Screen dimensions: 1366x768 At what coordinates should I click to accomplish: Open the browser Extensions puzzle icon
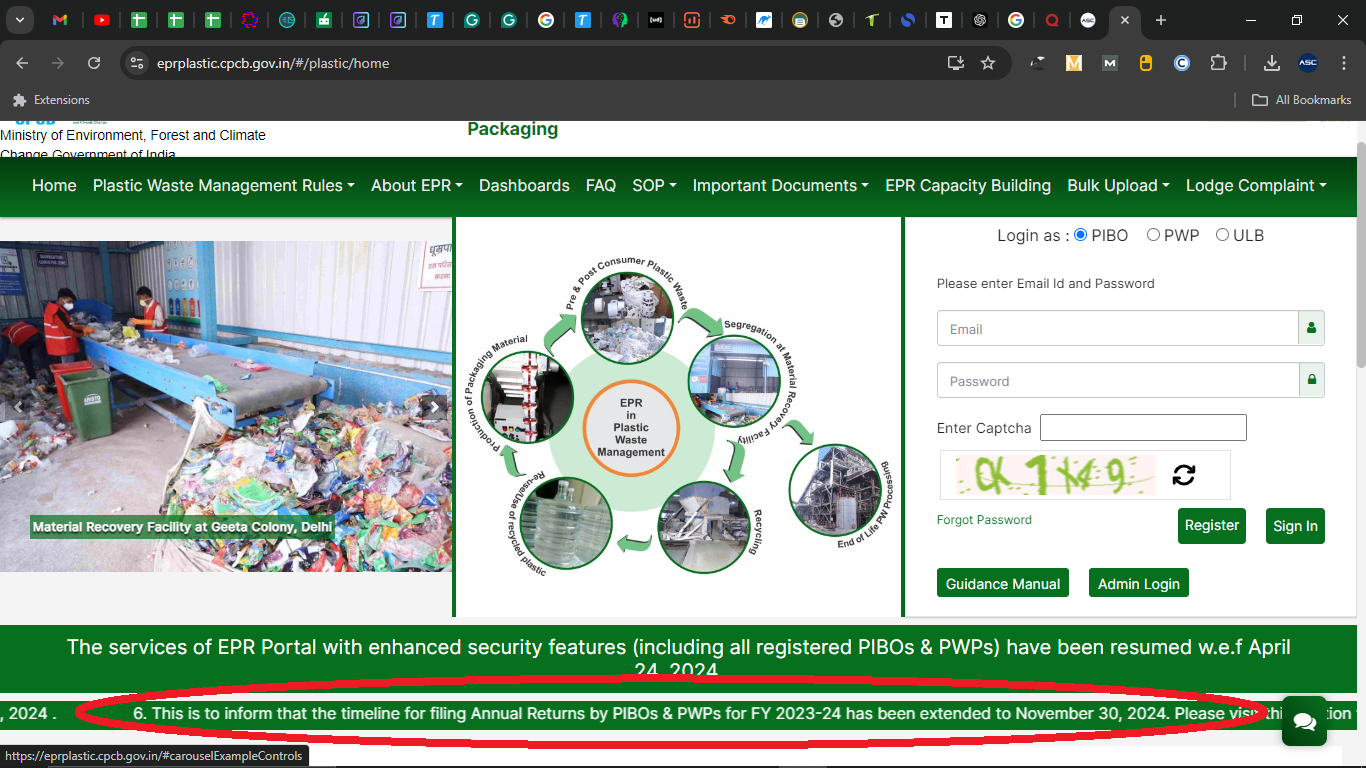click(x=1219, y=62)
